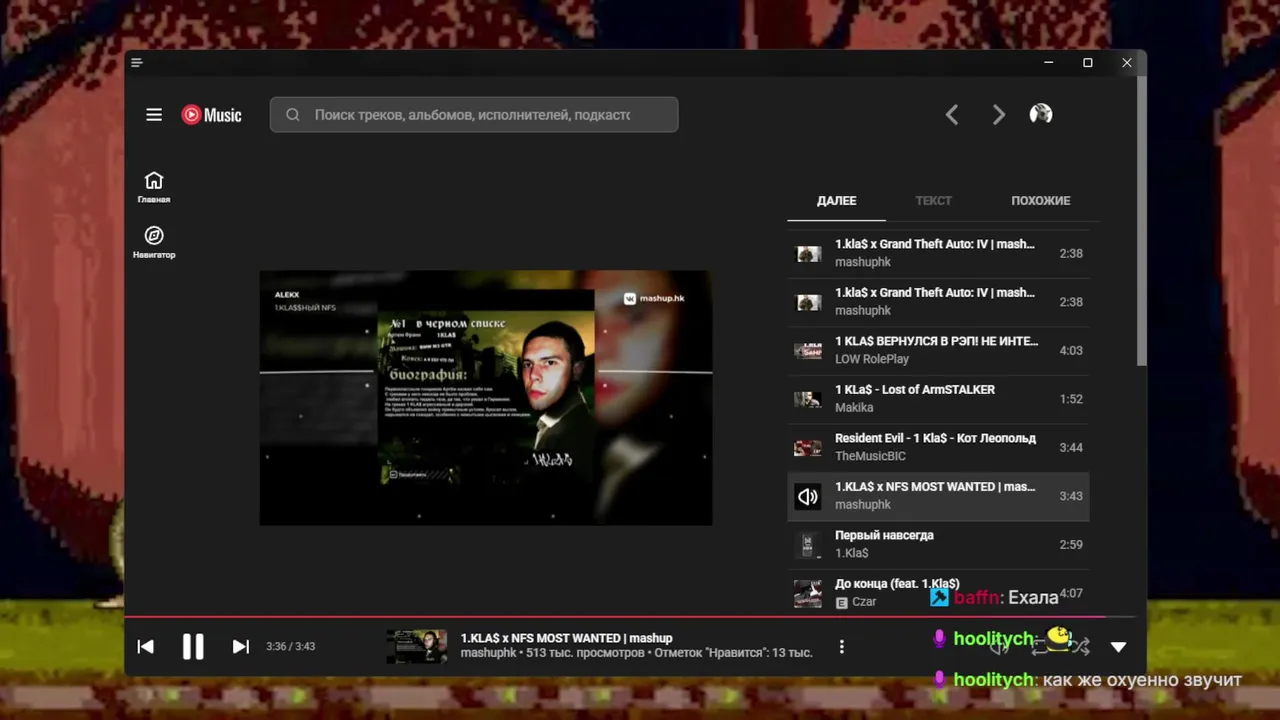The image size is (1280, 720).
Task: Play 1 KLA$ ВЕРНУЛСЯ В РЭП thumbnail
Action: [808, 351]
